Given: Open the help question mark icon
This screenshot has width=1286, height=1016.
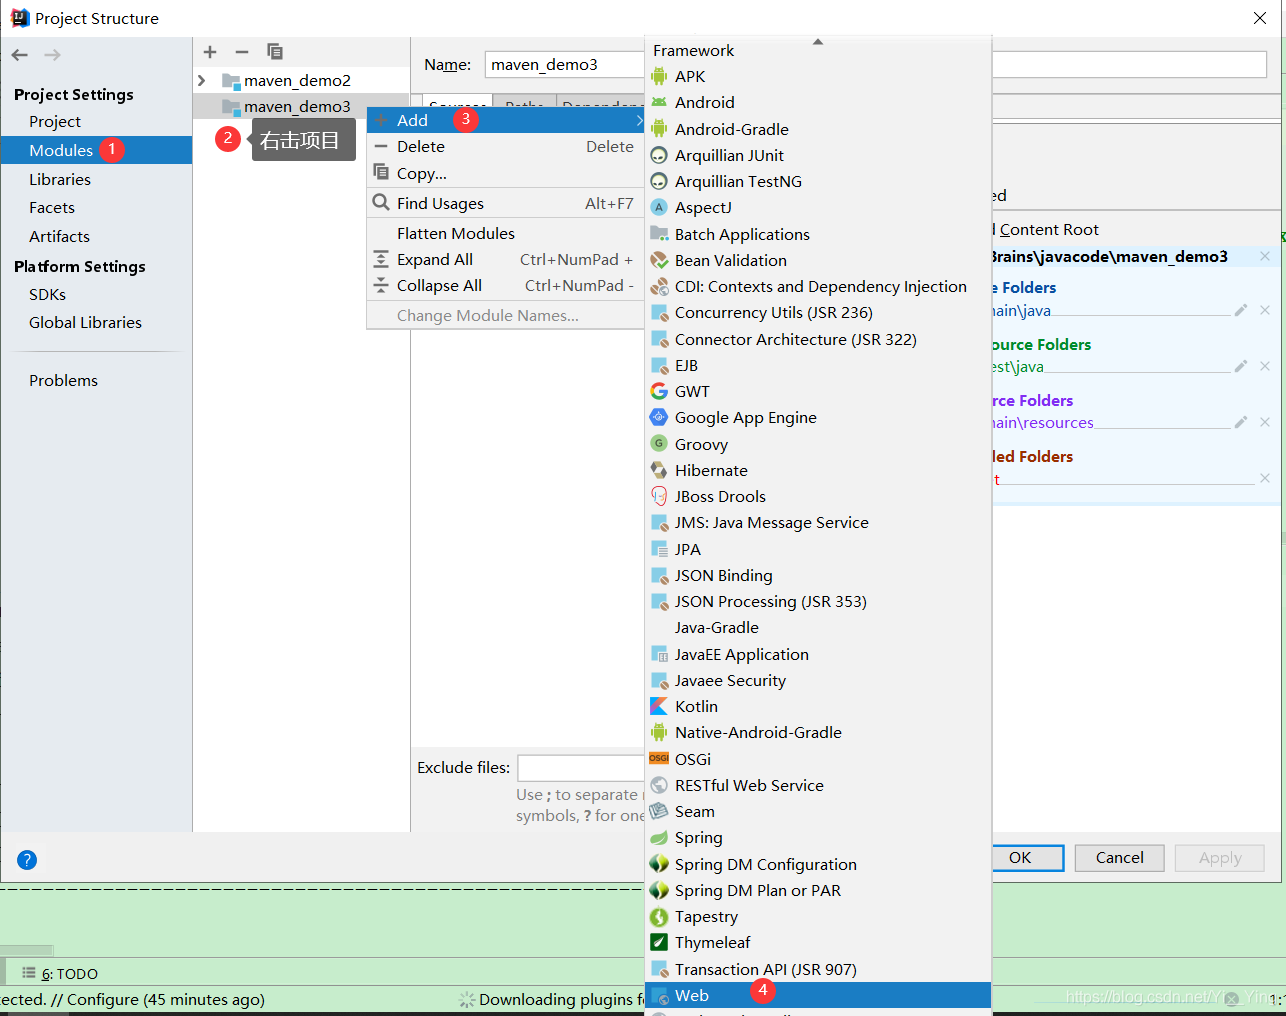Looking at the screenshot, I should (27, 860).
